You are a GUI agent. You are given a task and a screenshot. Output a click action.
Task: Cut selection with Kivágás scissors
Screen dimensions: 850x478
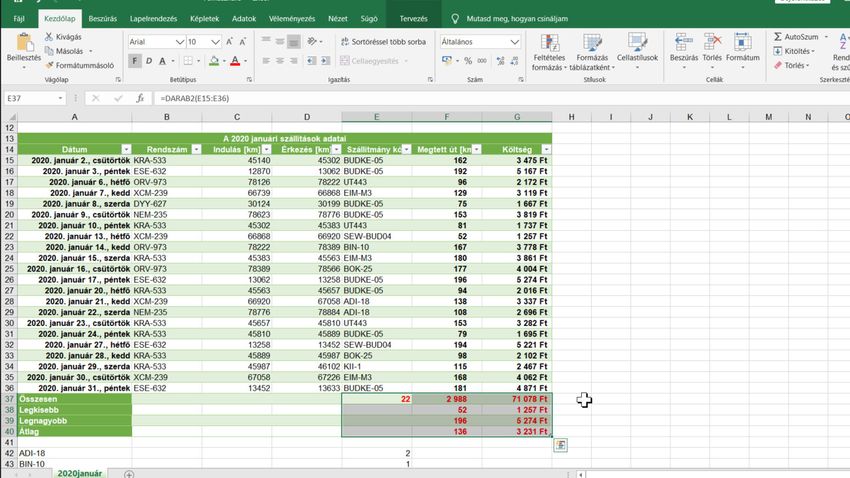click(x=49, y=37)
